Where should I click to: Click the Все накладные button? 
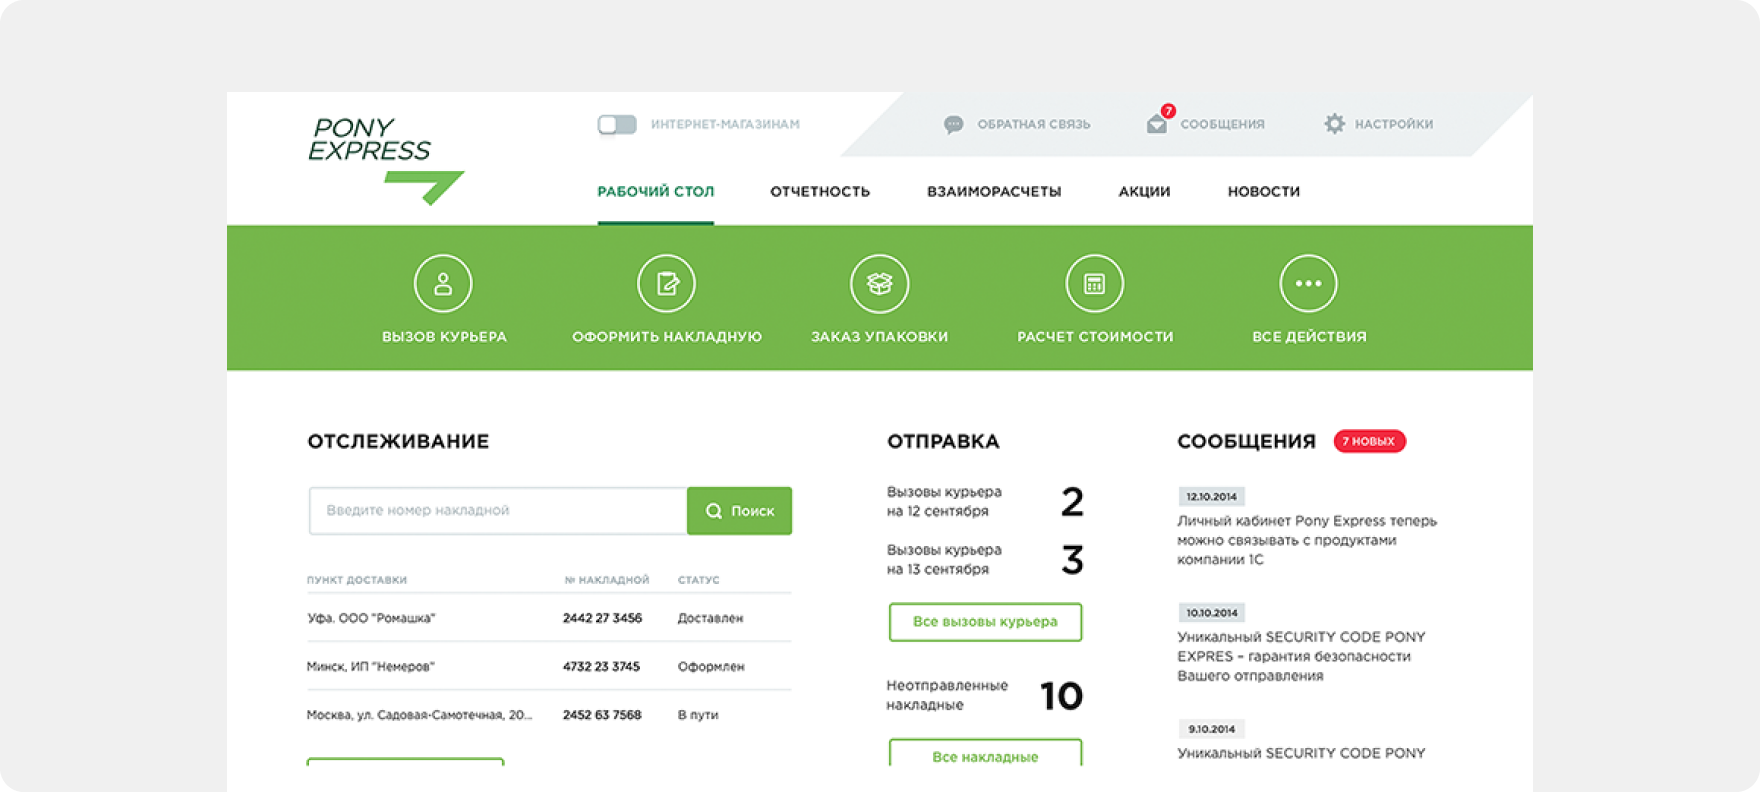coord(985,755)
